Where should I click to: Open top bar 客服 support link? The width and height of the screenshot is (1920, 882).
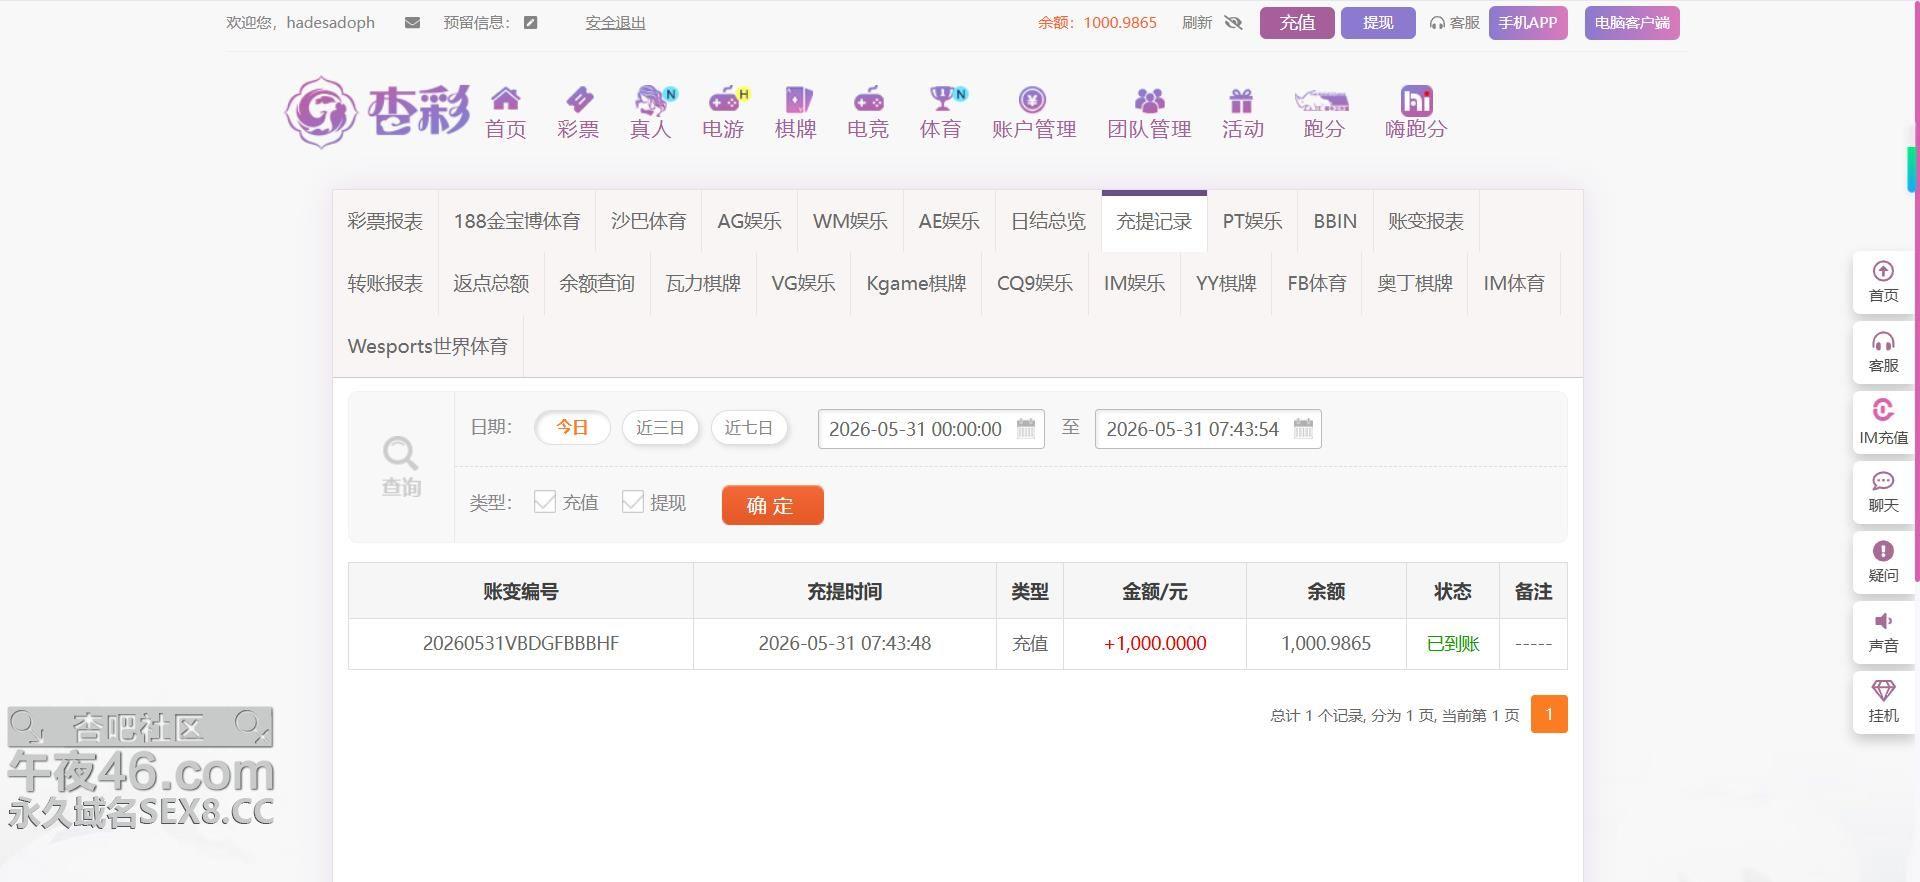coord(1454,23)
